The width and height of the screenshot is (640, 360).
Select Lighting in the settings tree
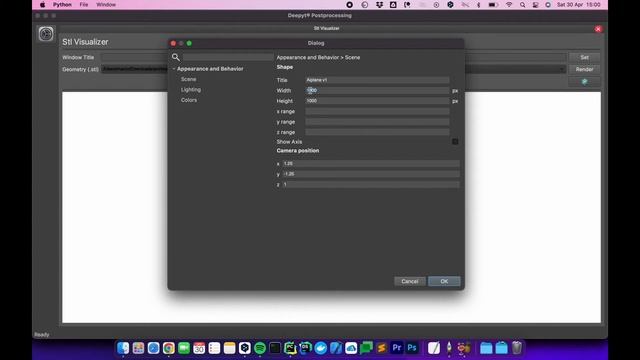coord(191,89)
